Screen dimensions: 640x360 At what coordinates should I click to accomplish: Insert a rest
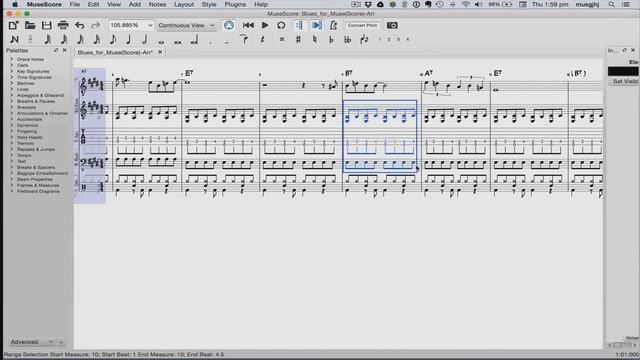tap(262, 40)
